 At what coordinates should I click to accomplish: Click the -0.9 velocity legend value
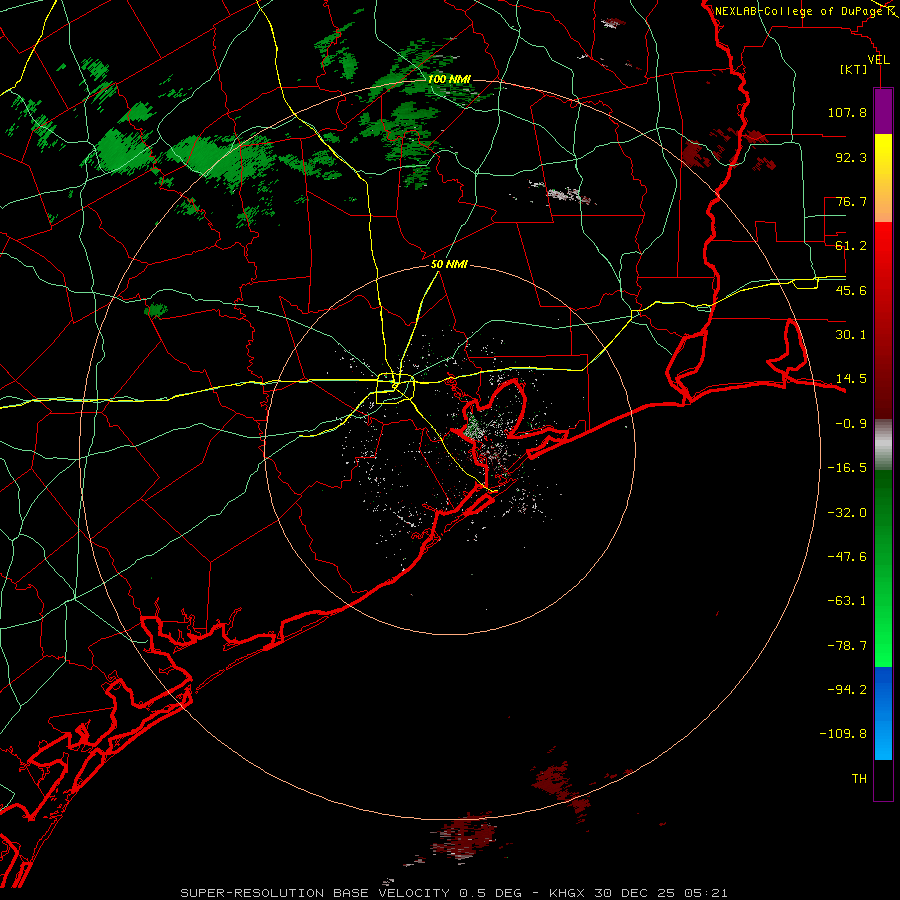click(851, 424)
